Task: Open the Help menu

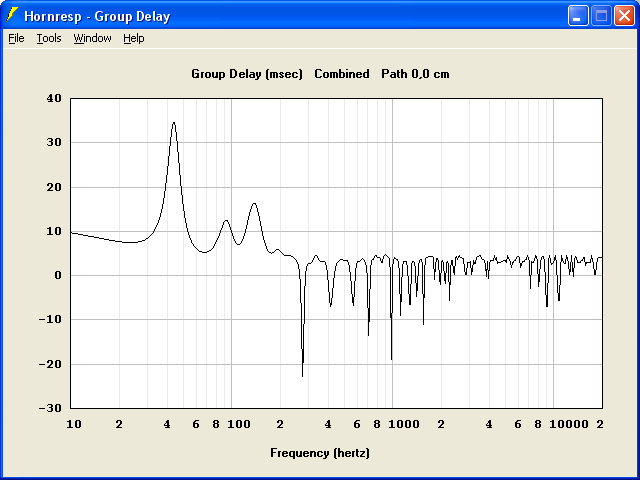Action: (x=134, y=38)
